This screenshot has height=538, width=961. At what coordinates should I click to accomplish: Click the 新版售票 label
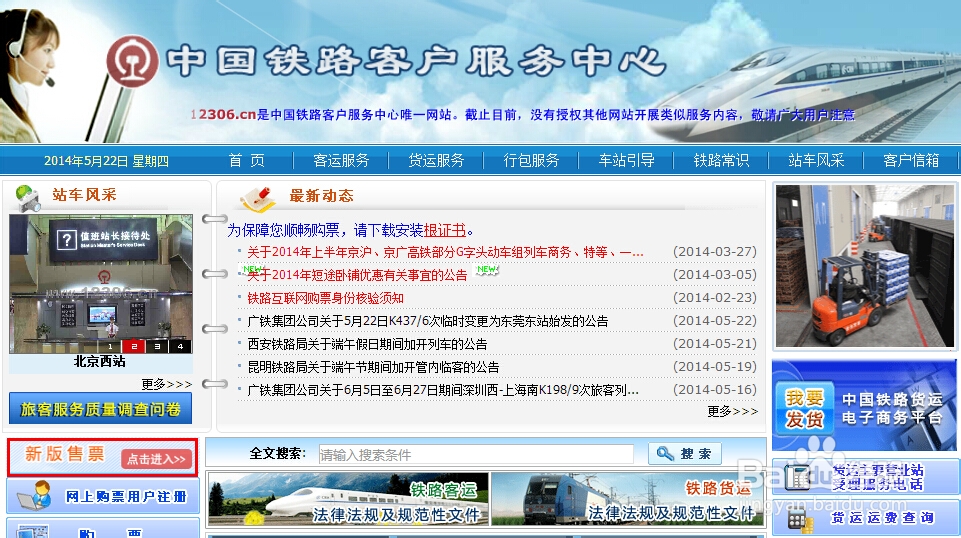coord(64,453)
